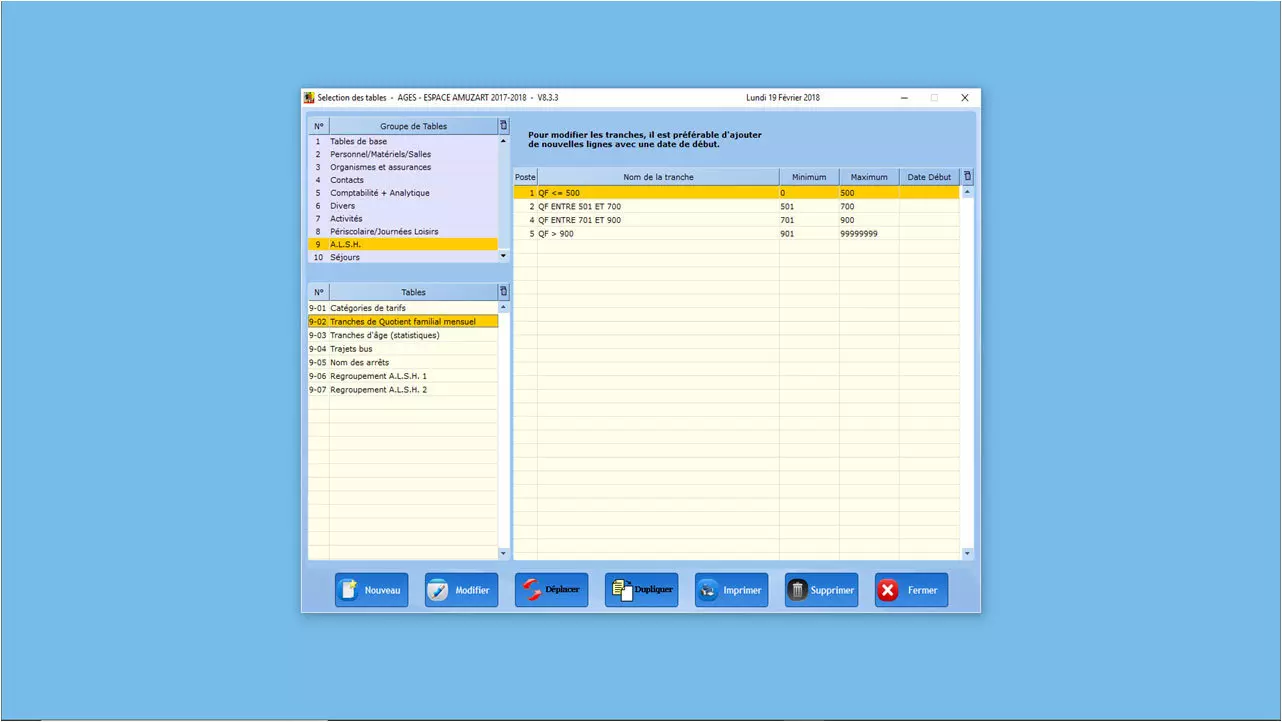This screenshot has width=1282, height=722.
Task: Select group Organismes et assurances
Action: [x=402, y=167]
